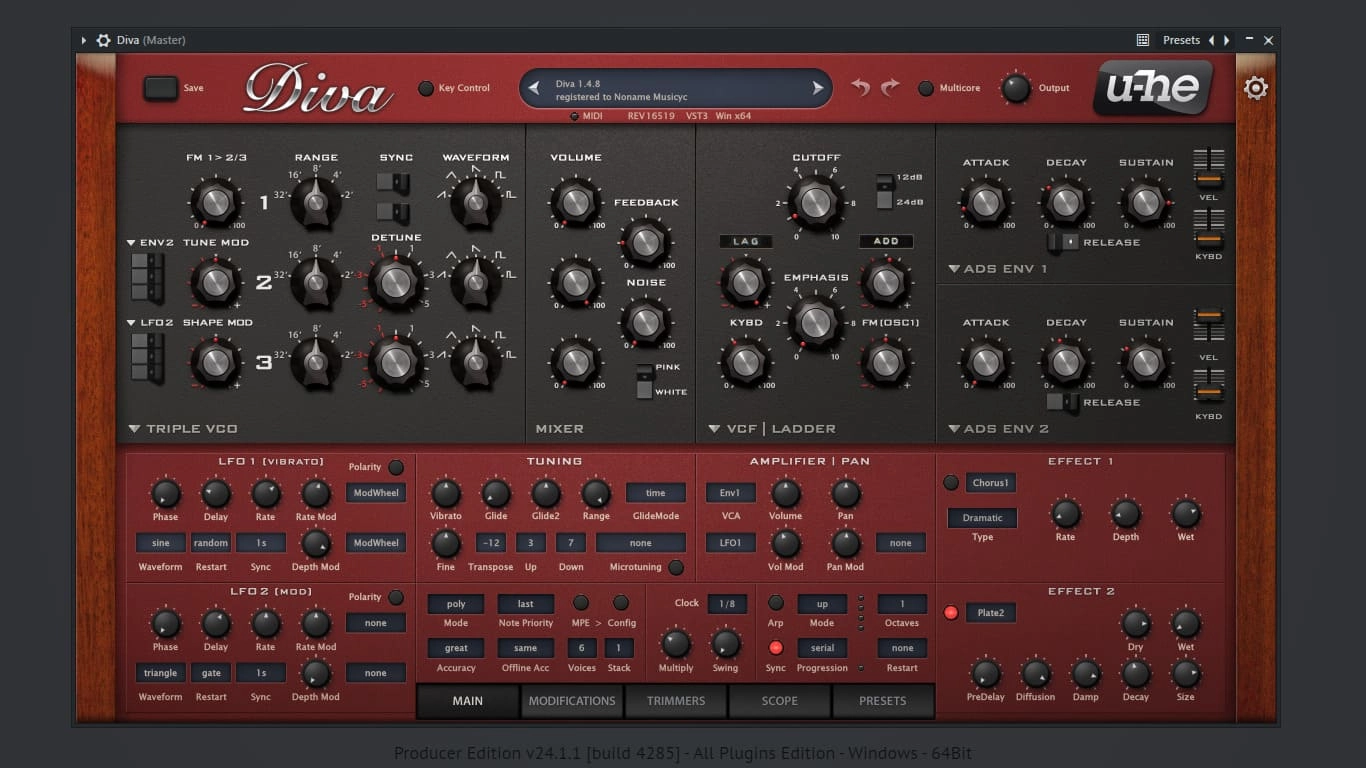Open the plugin detail grid icon beside Presets
This screenshot has width=1366, height=768.
click(1143, 40)
